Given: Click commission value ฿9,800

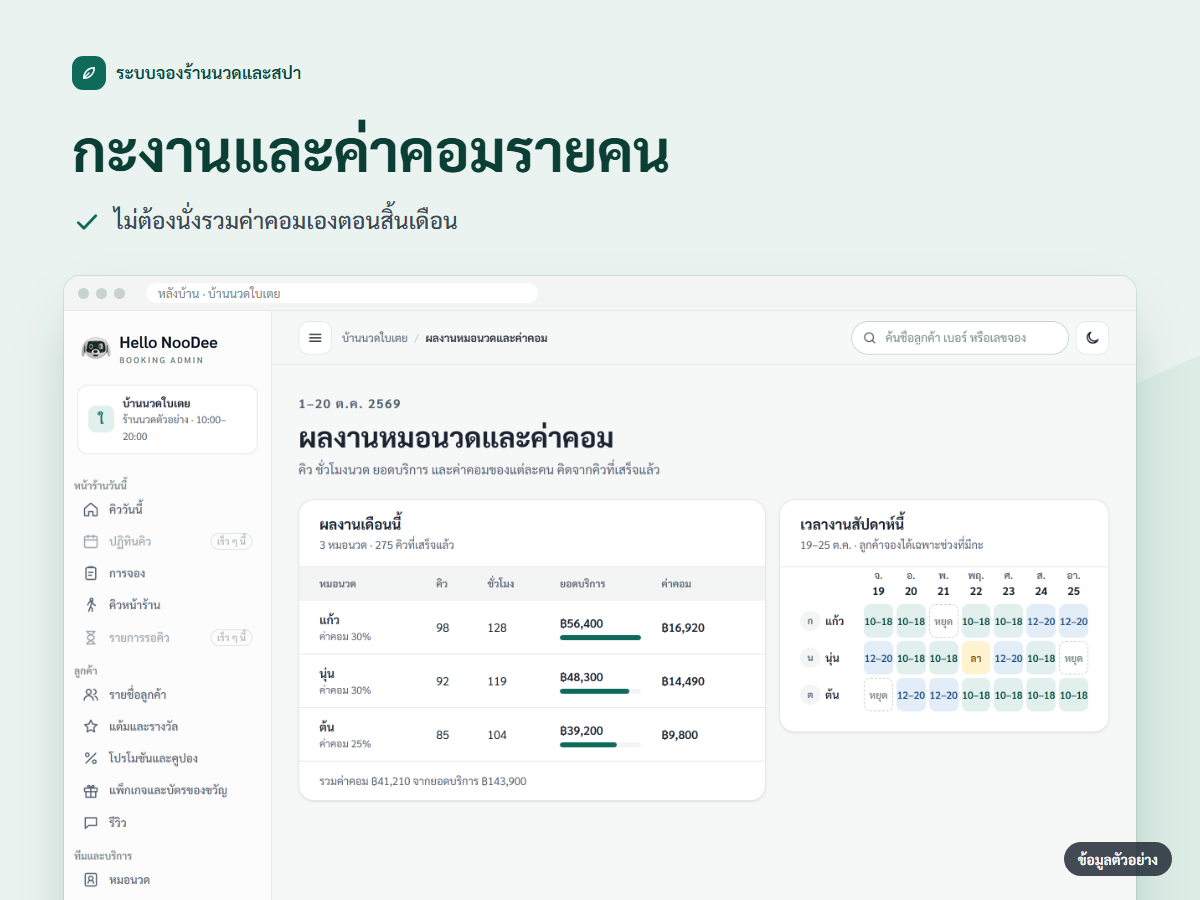Looking at the screenshot, I should [x=679, y=735].
